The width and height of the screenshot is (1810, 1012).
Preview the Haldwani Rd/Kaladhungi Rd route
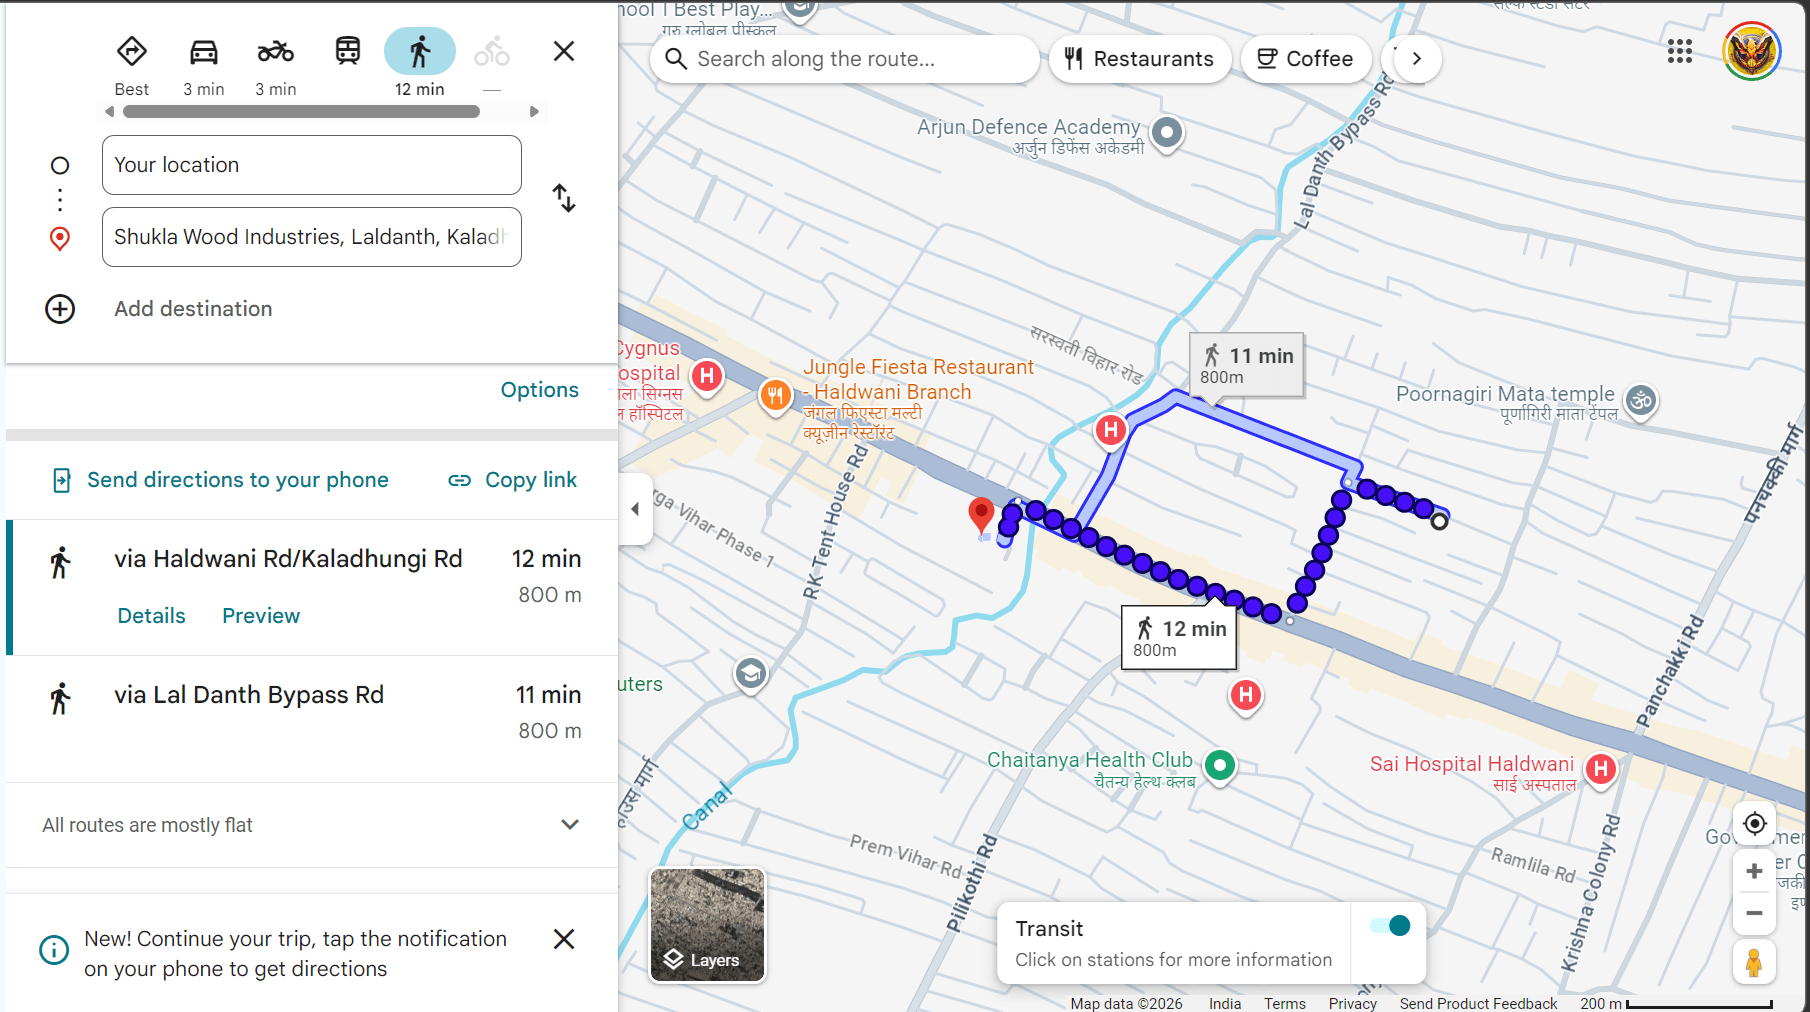(261, 616)
